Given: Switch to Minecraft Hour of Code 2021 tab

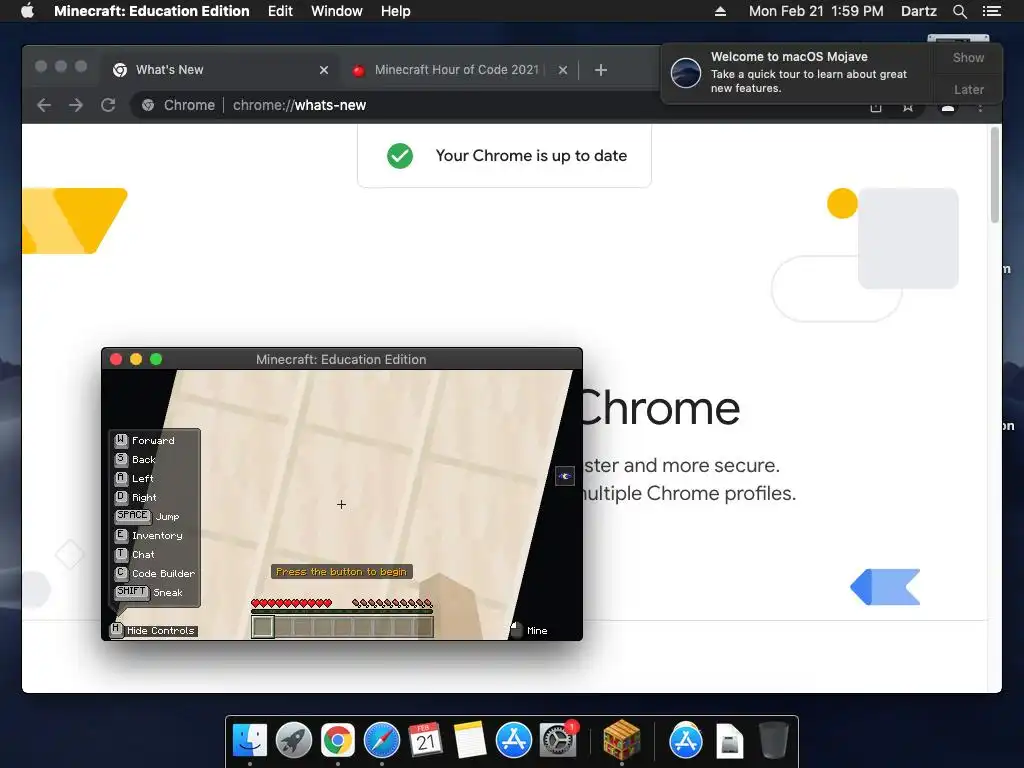Looking at the screenshot, I should (456, 70).
